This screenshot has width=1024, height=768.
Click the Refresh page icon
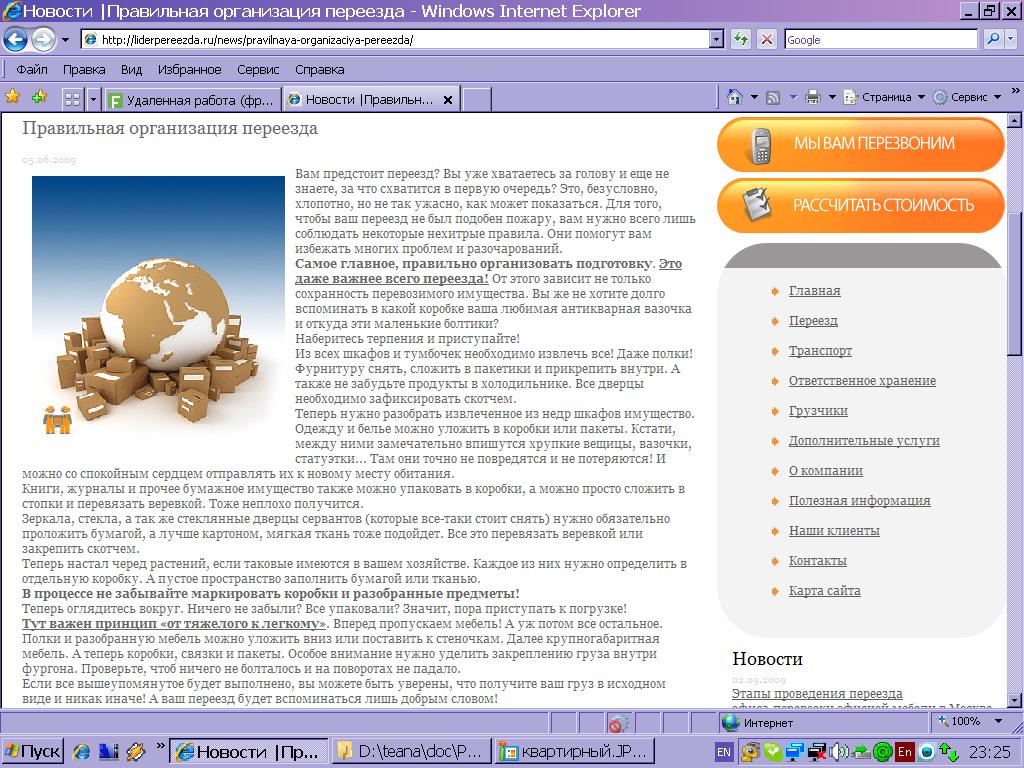coord(740,40)
